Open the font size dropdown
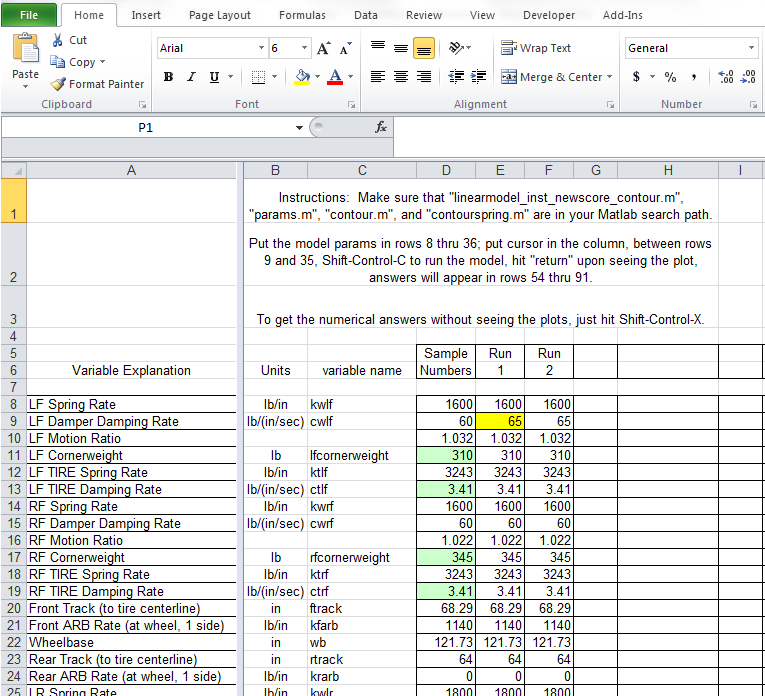765x696 pixels. (x=304, y=48)
